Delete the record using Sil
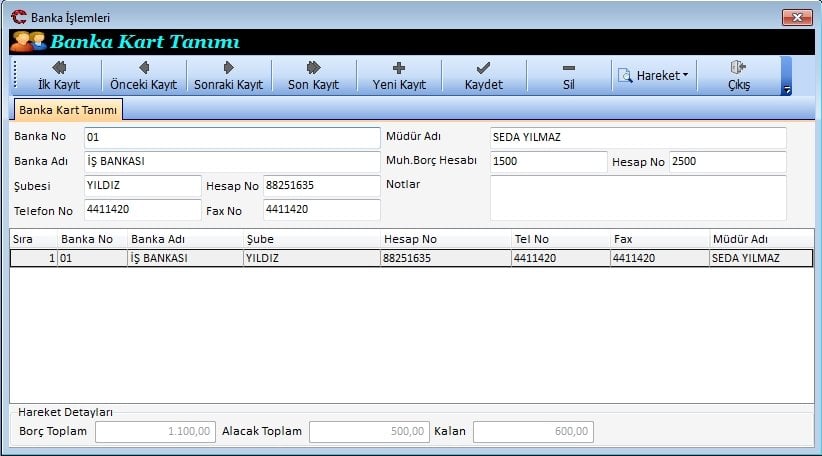The height and width of the screenshot is (456, 822). [x=568, y=75]
